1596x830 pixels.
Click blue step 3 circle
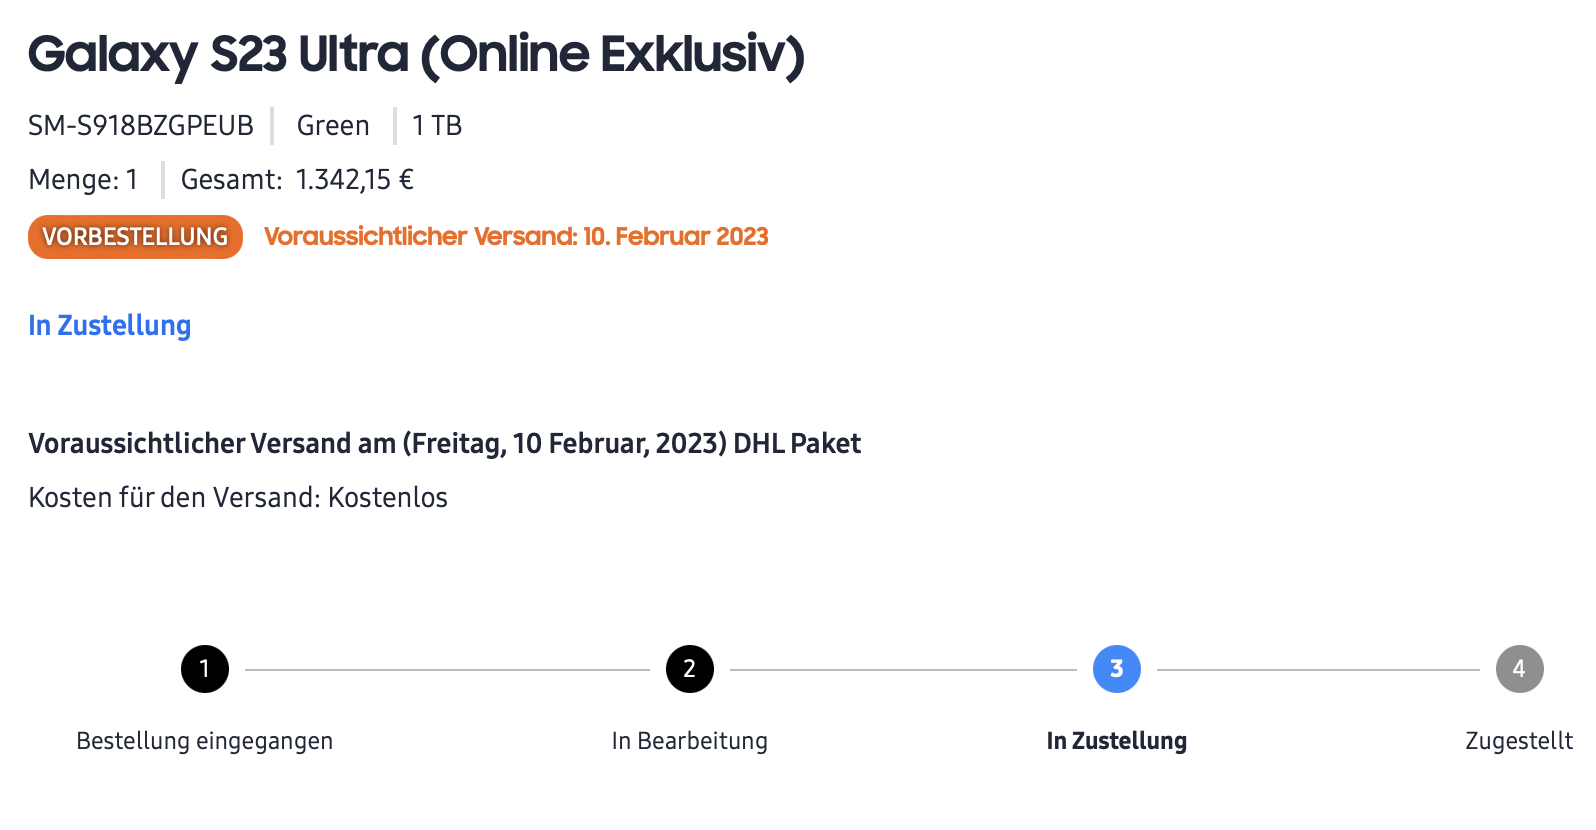(1116, 669)
